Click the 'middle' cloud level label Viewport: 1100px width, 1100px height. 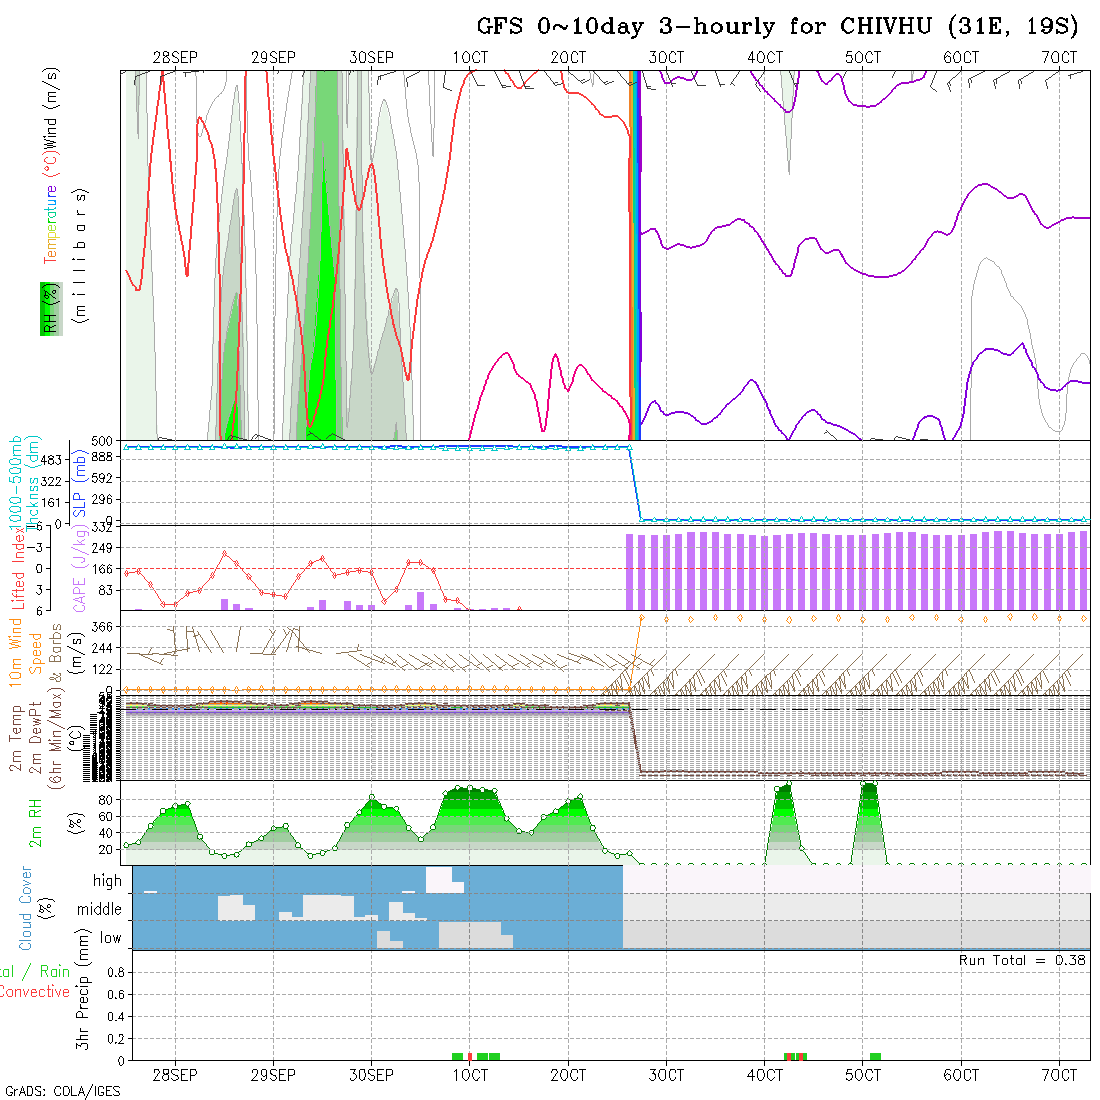99,910
